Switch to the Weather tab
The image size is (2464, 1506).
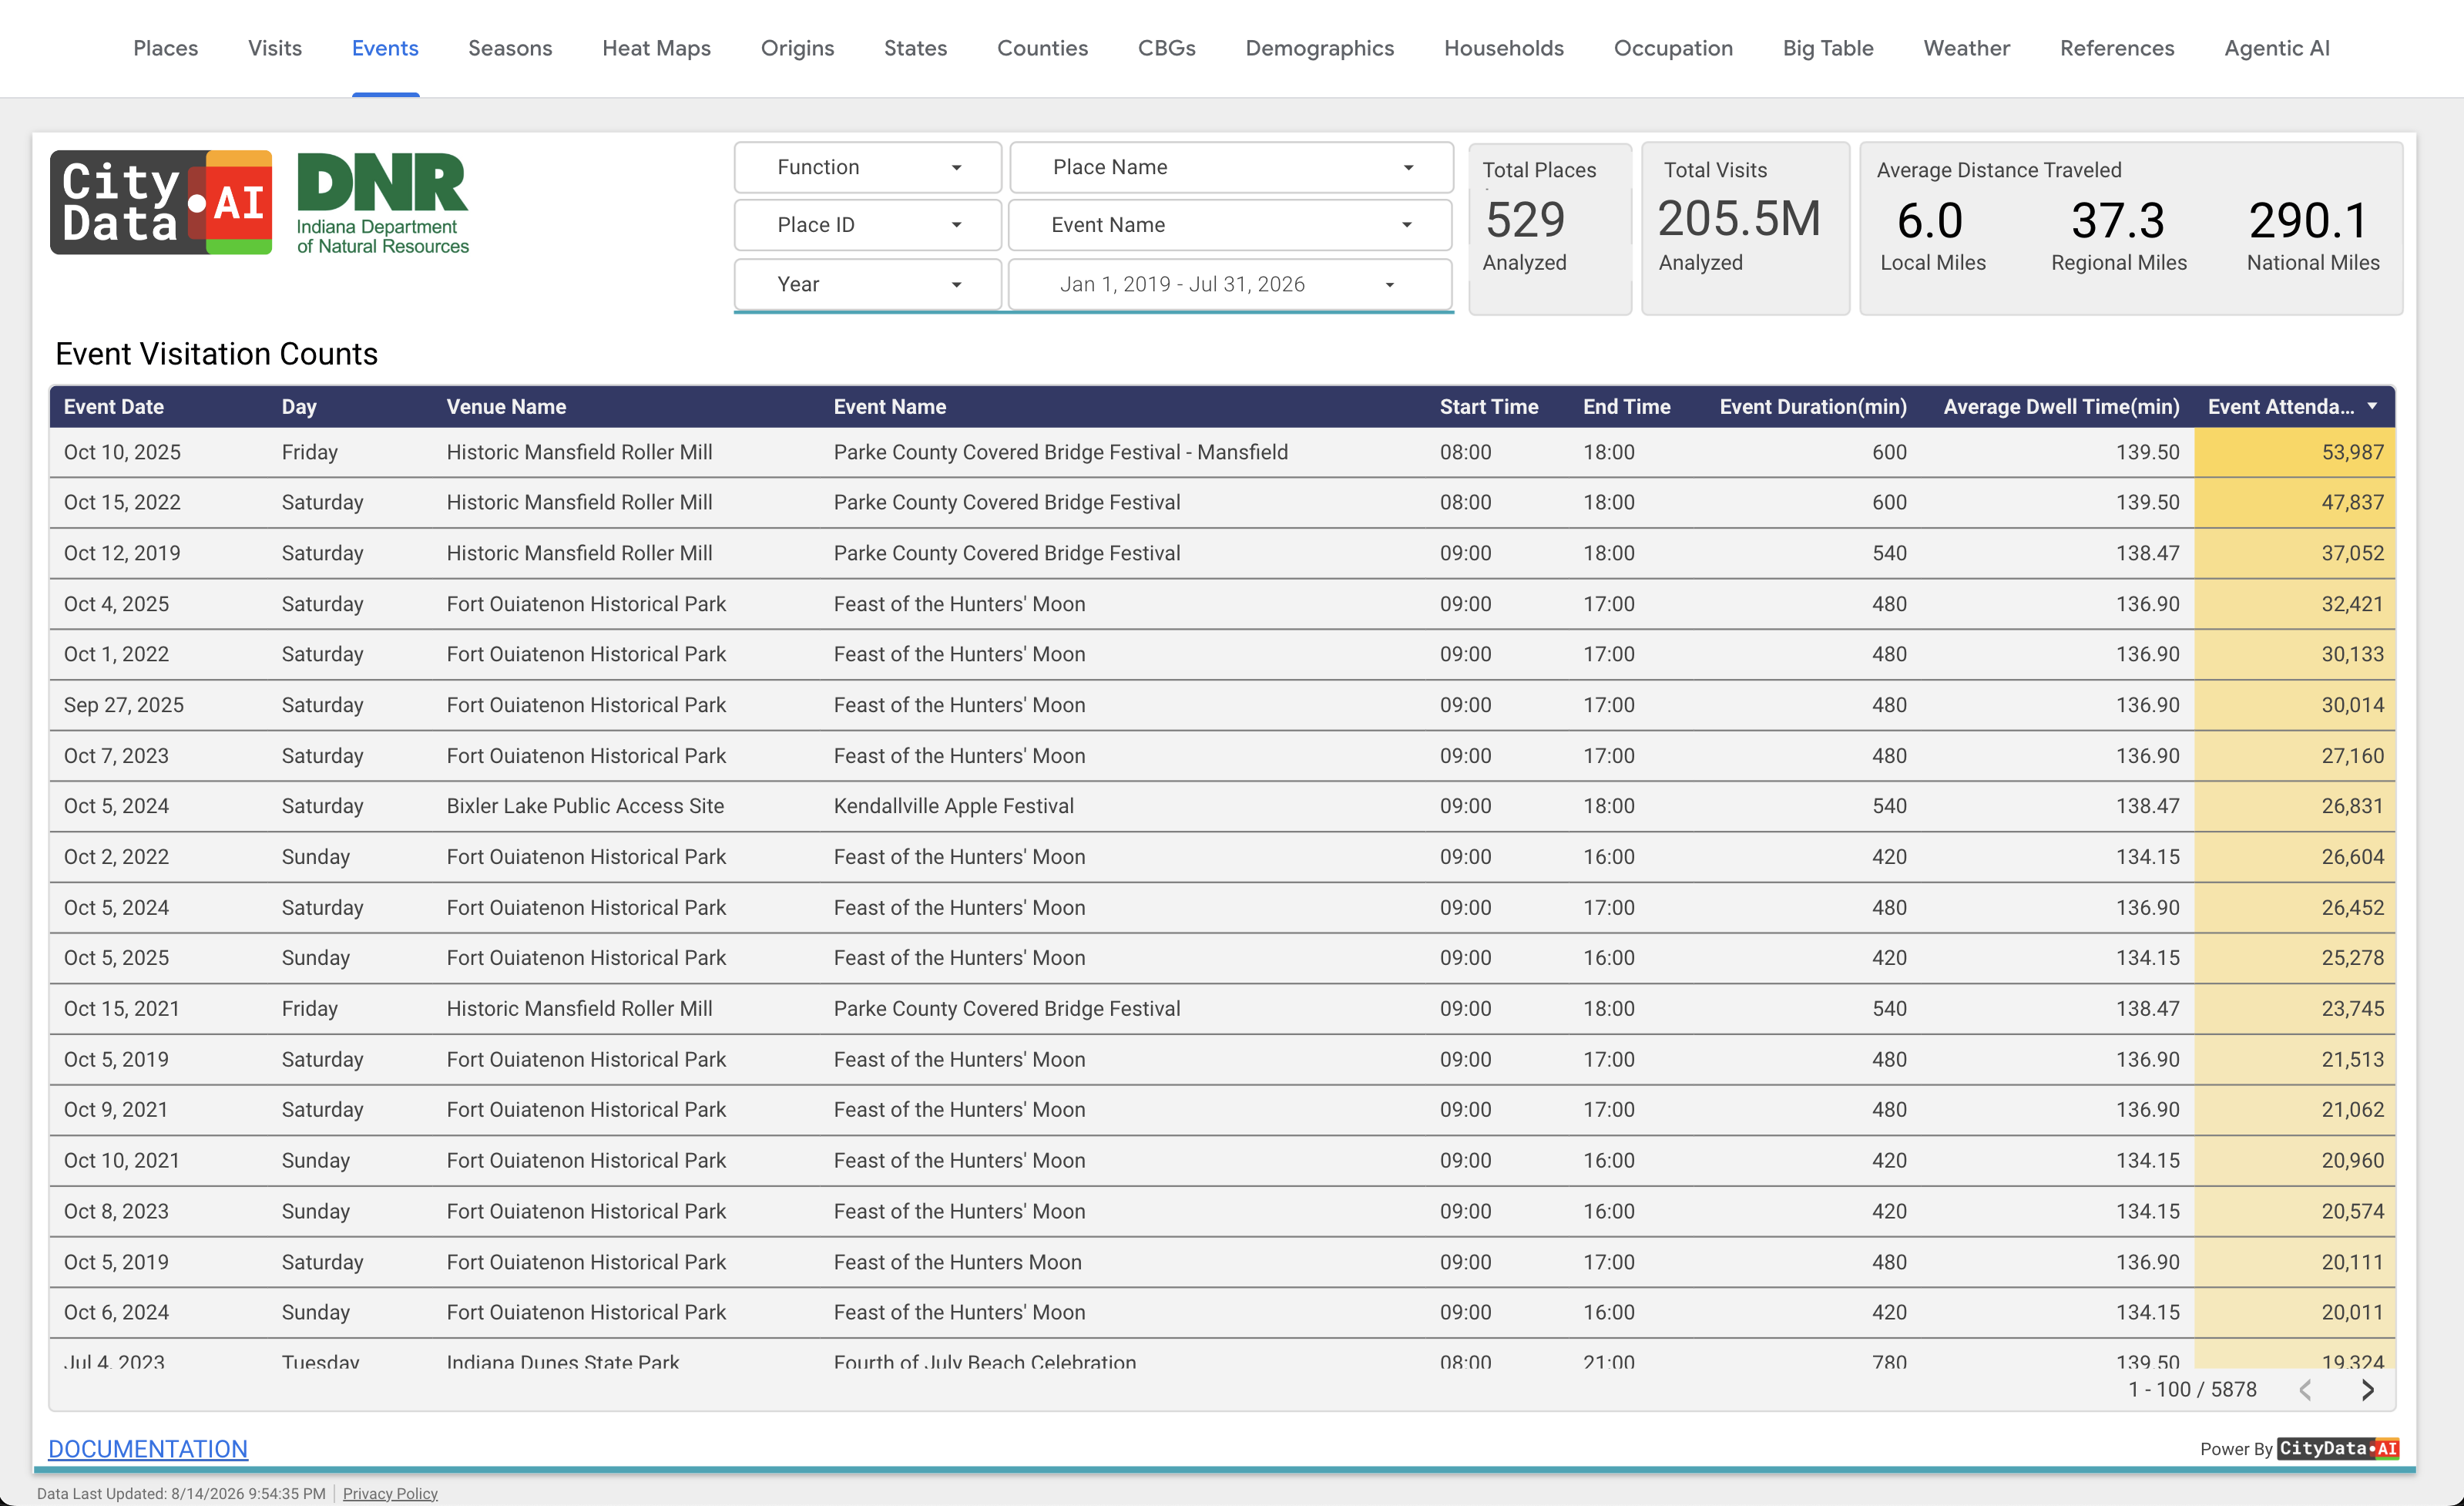pos(1966,48)
